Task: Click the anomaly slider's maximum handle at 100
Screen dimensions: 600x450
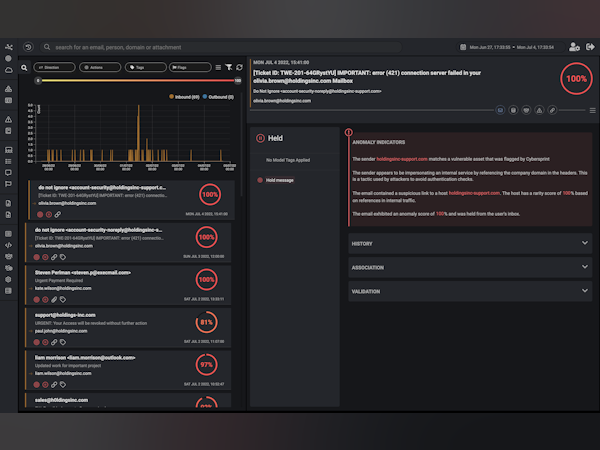Action: point(238,80)
